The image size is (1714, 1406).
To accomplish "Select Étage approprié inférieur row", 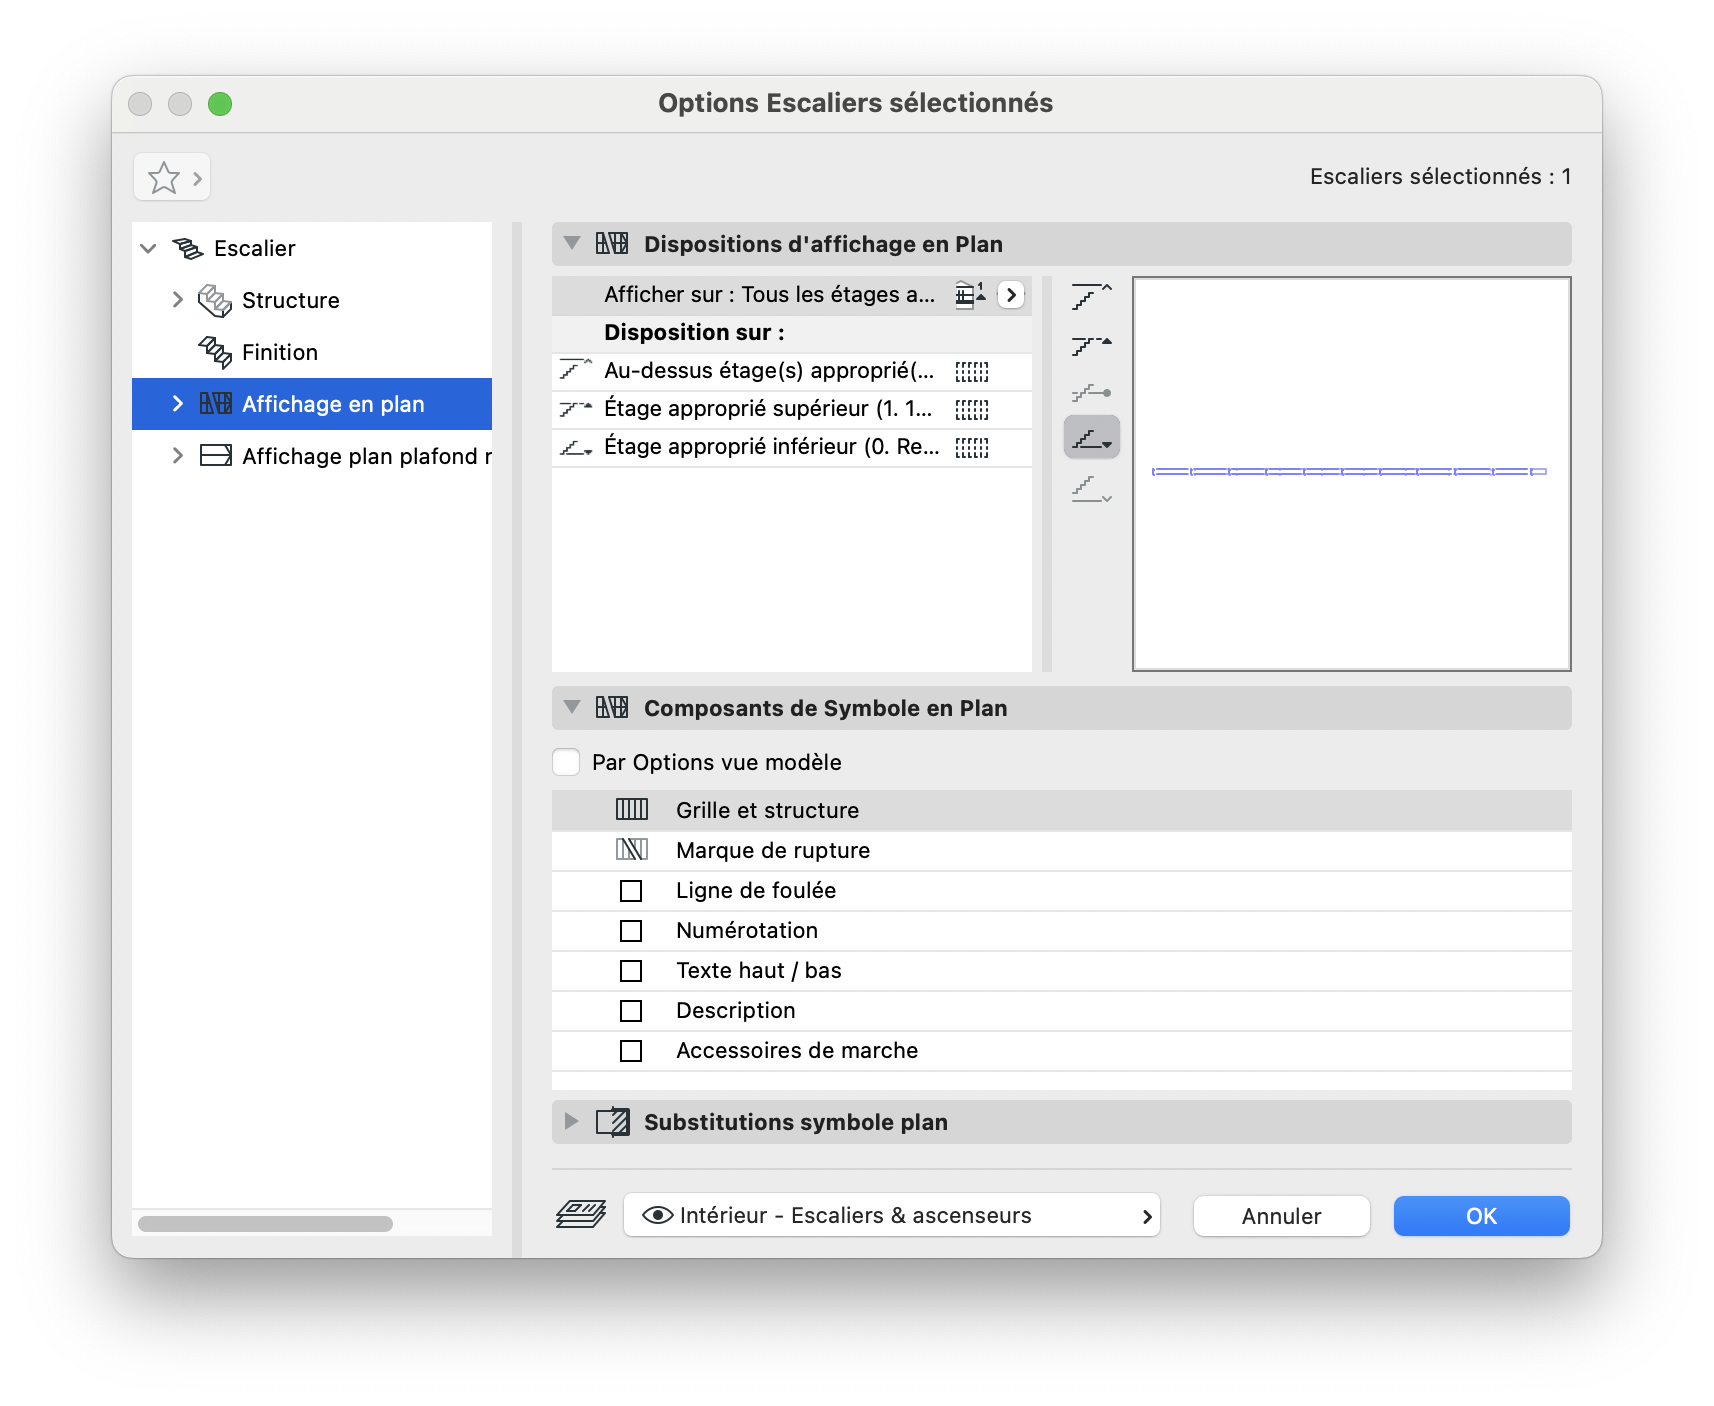I will [792, 447].
